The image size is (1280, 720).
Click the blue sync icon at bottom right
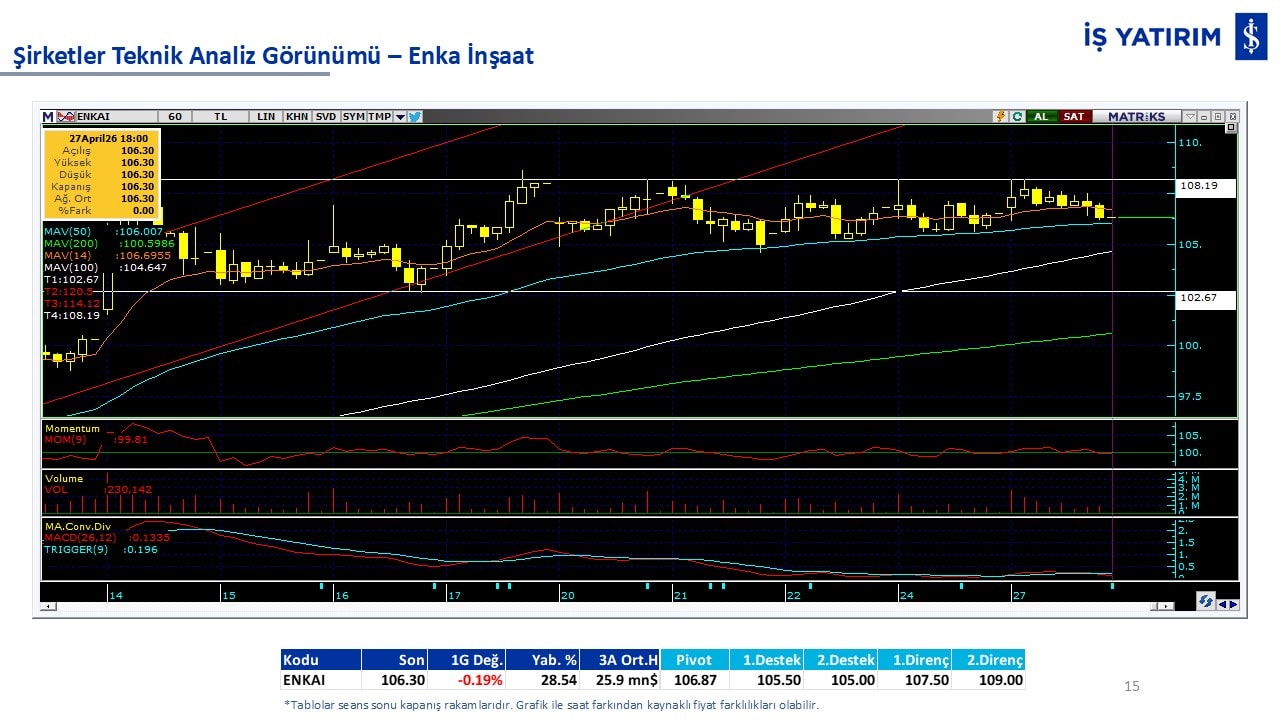coord(1206,602)
